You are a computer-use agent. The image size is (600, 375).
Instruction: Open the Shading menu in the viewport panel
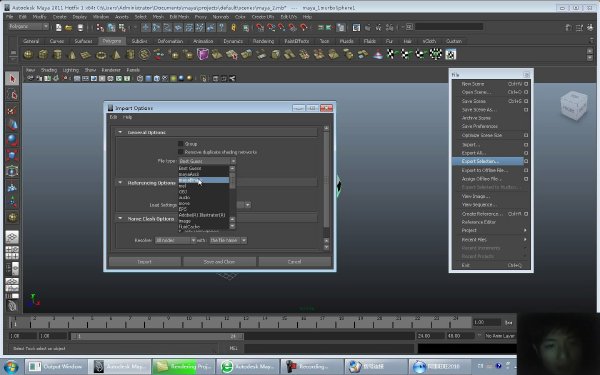pos(49,70)
